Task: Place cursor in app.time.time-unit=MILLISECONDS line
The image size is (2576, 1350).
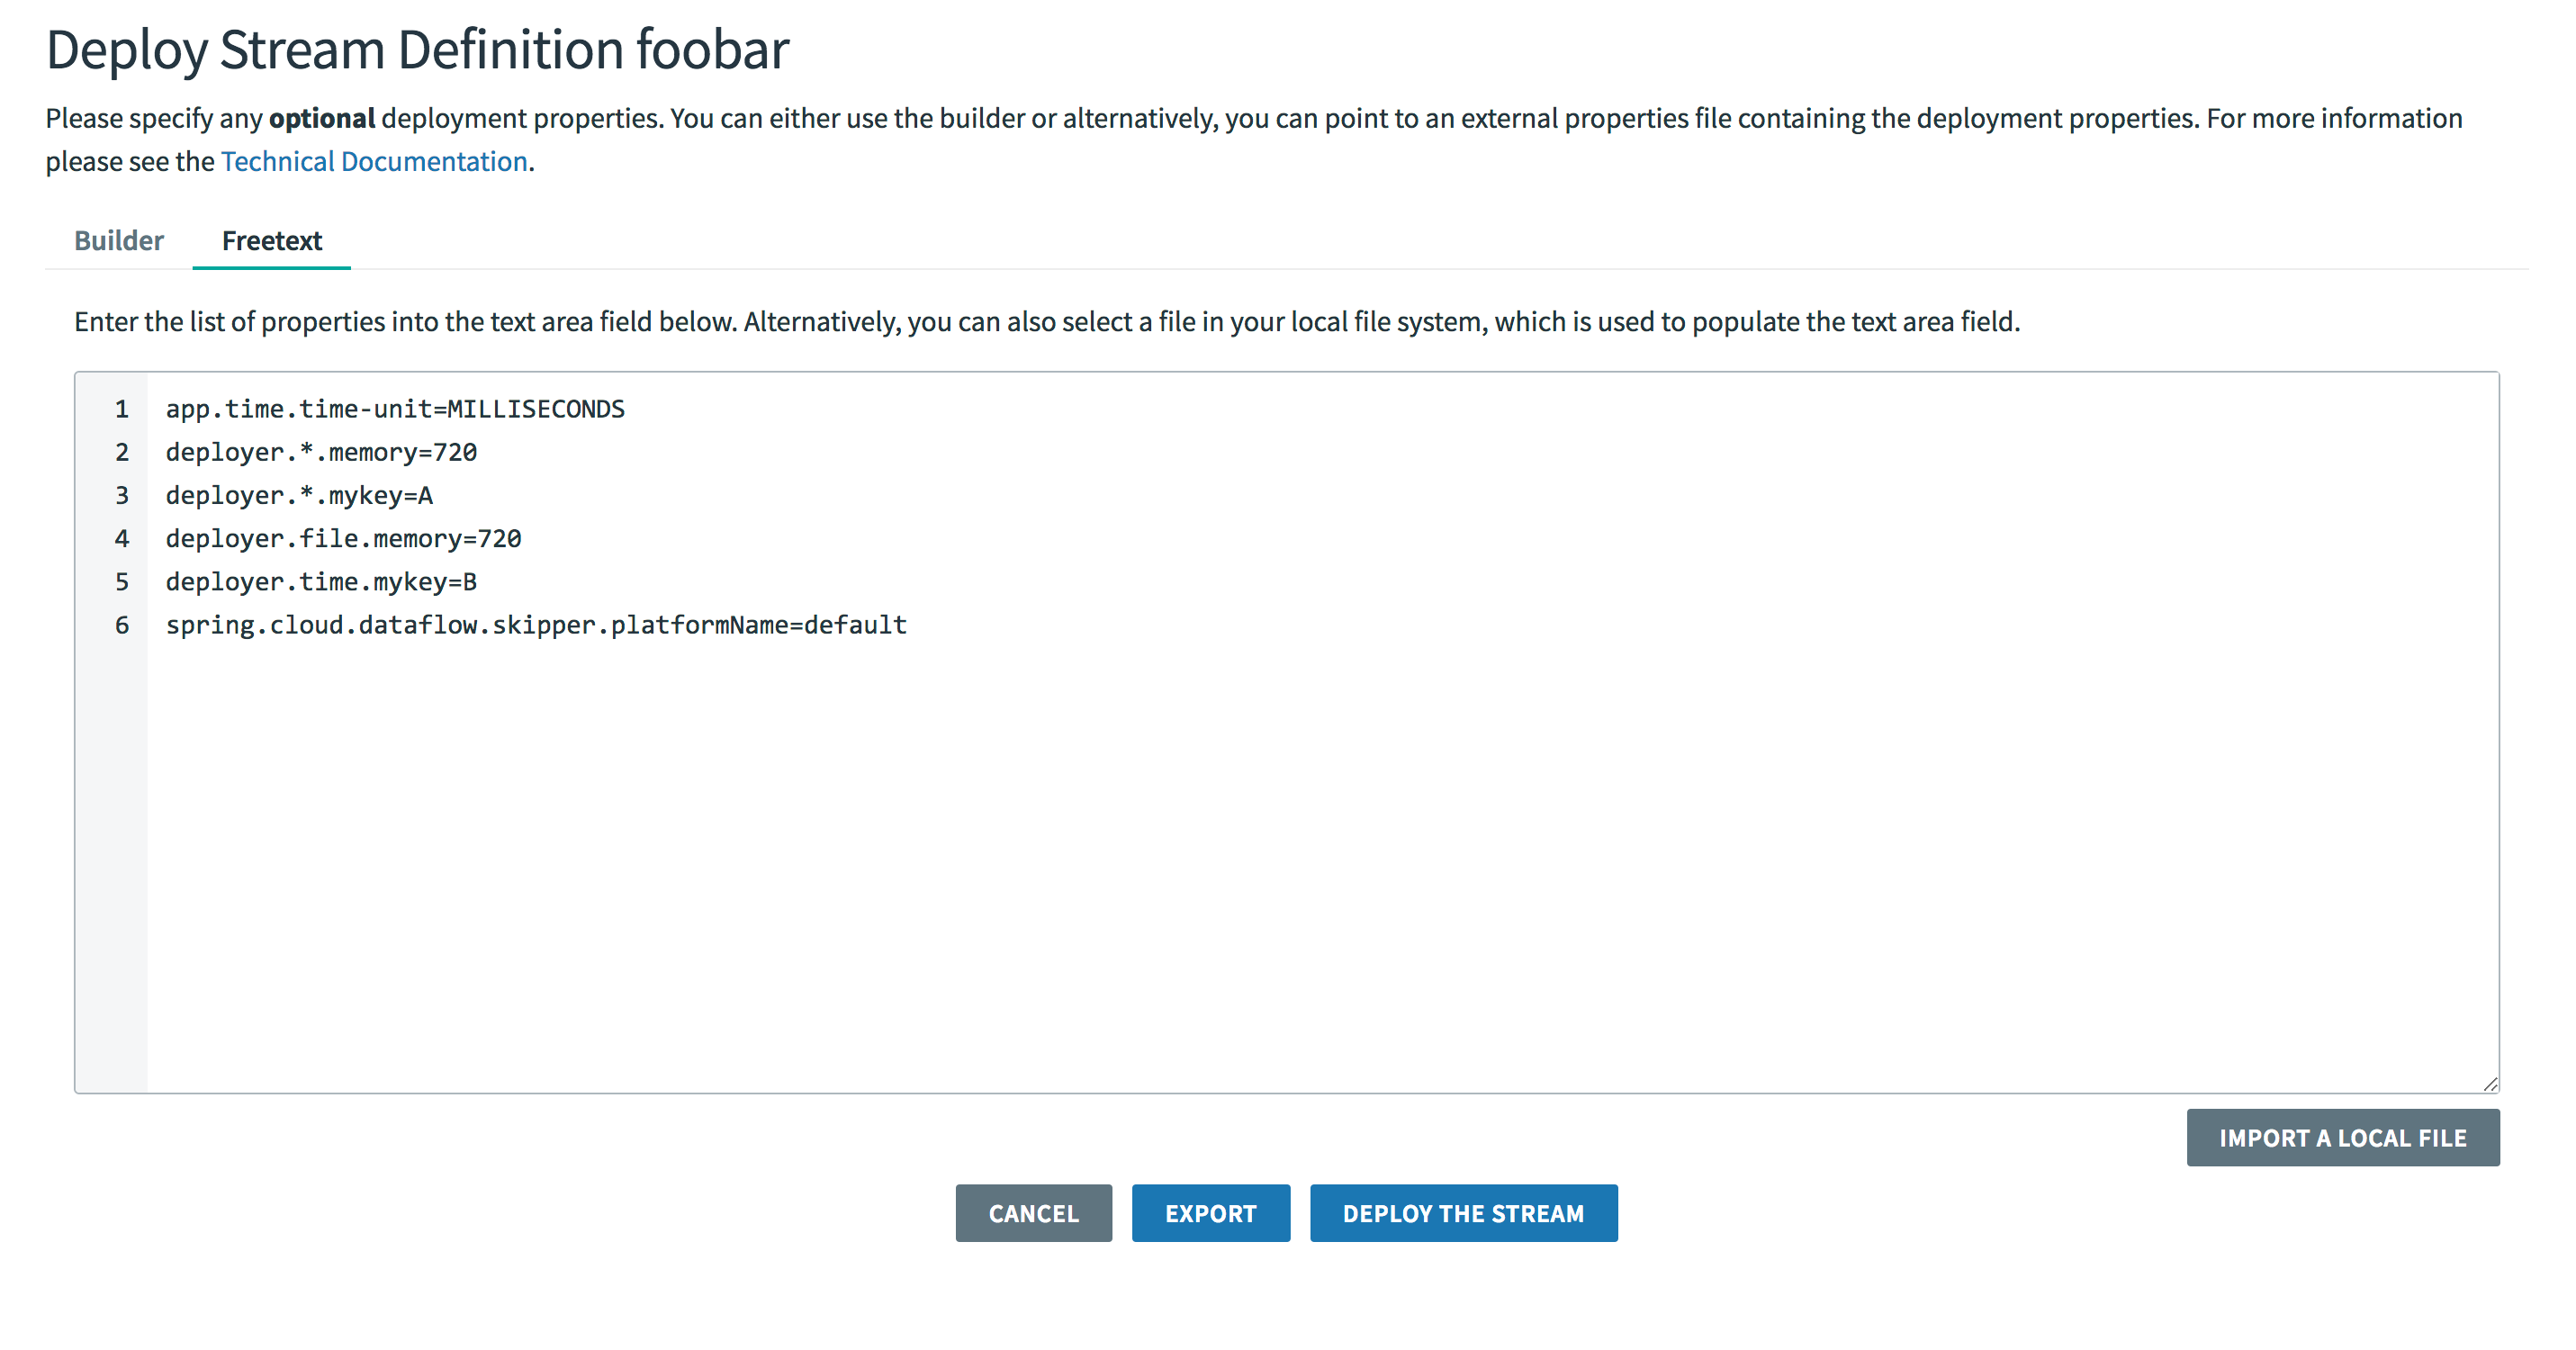Action: click(395, 409)
